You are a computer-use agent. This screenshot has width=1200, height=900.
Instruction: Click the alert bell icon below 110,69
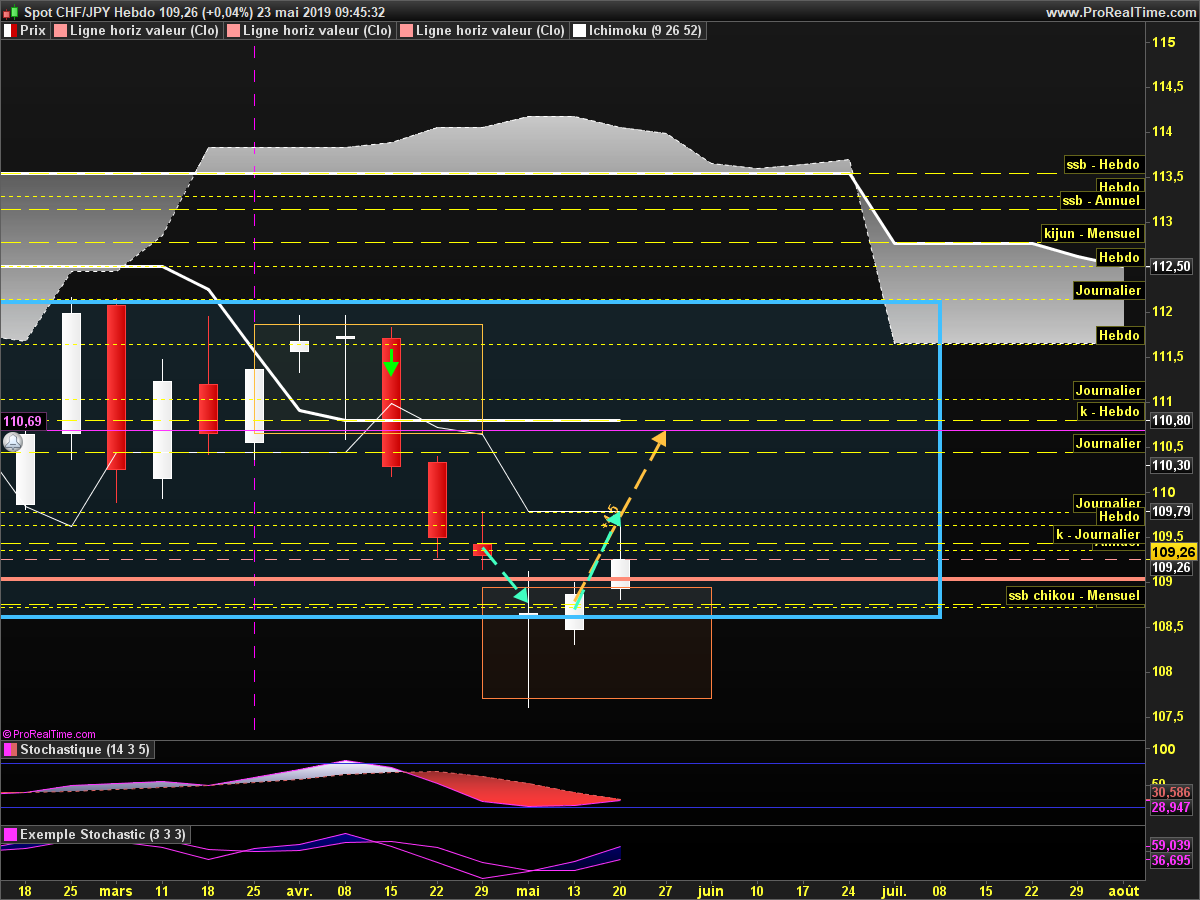pyautogui.click(x=13, y=440)
